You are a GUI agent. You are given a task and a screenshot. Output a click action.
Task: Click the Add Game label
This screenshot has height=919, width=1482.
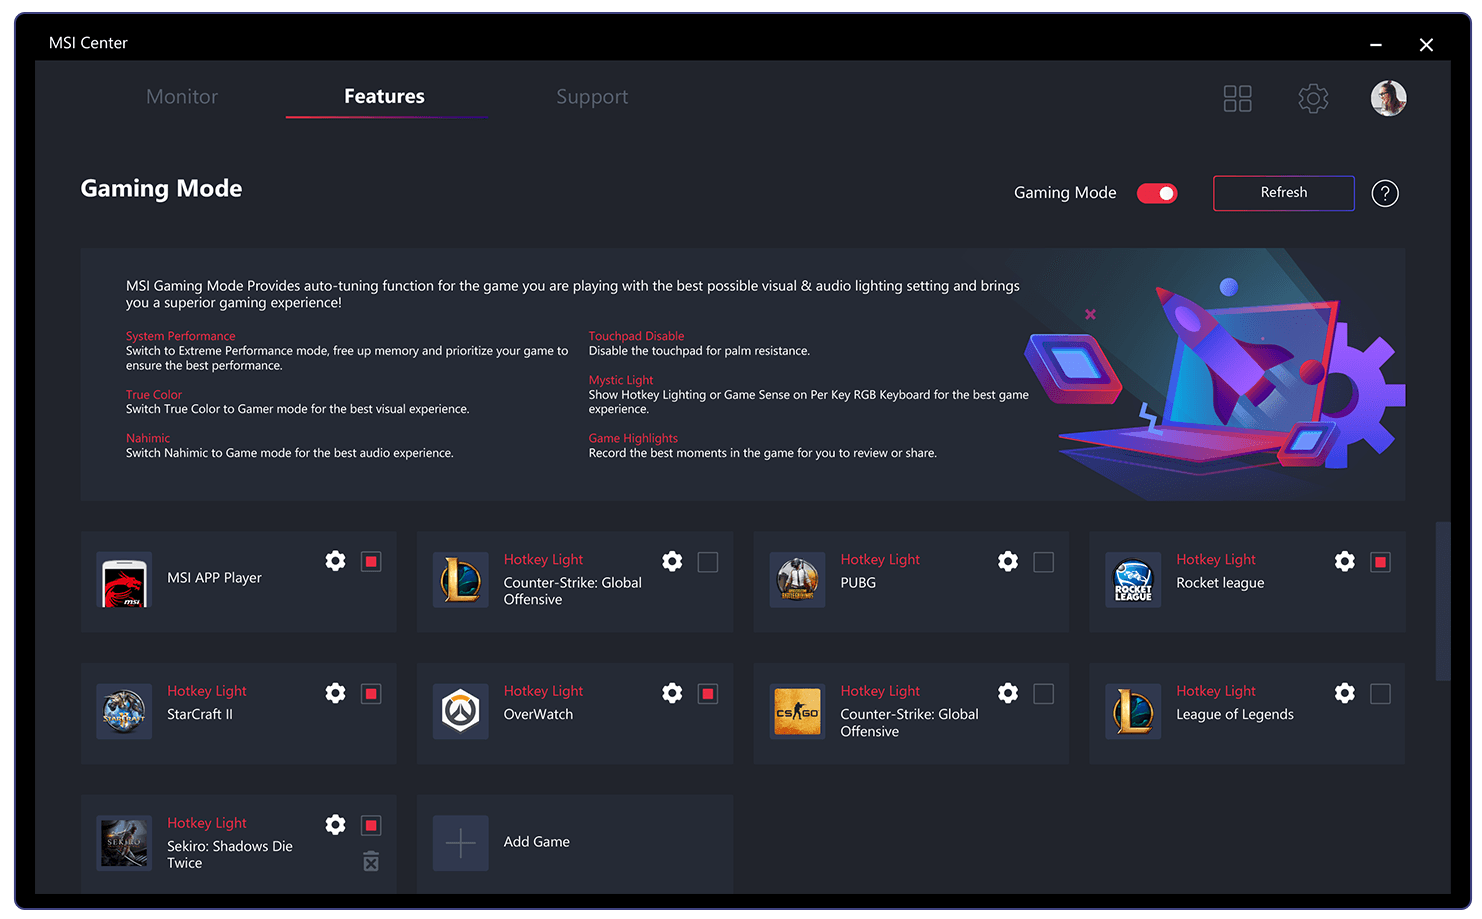(x=537, y=842)
